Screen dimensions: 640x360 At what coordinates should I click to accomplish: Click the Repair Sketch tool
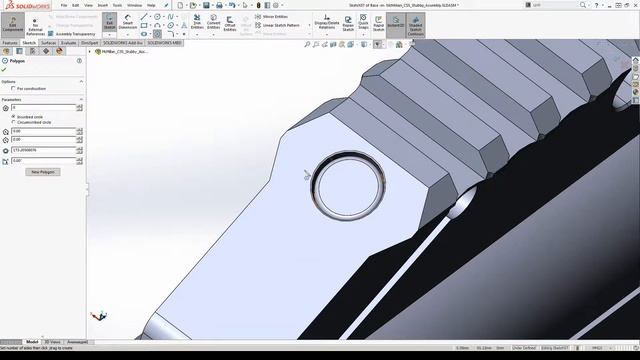coord(348,24)
